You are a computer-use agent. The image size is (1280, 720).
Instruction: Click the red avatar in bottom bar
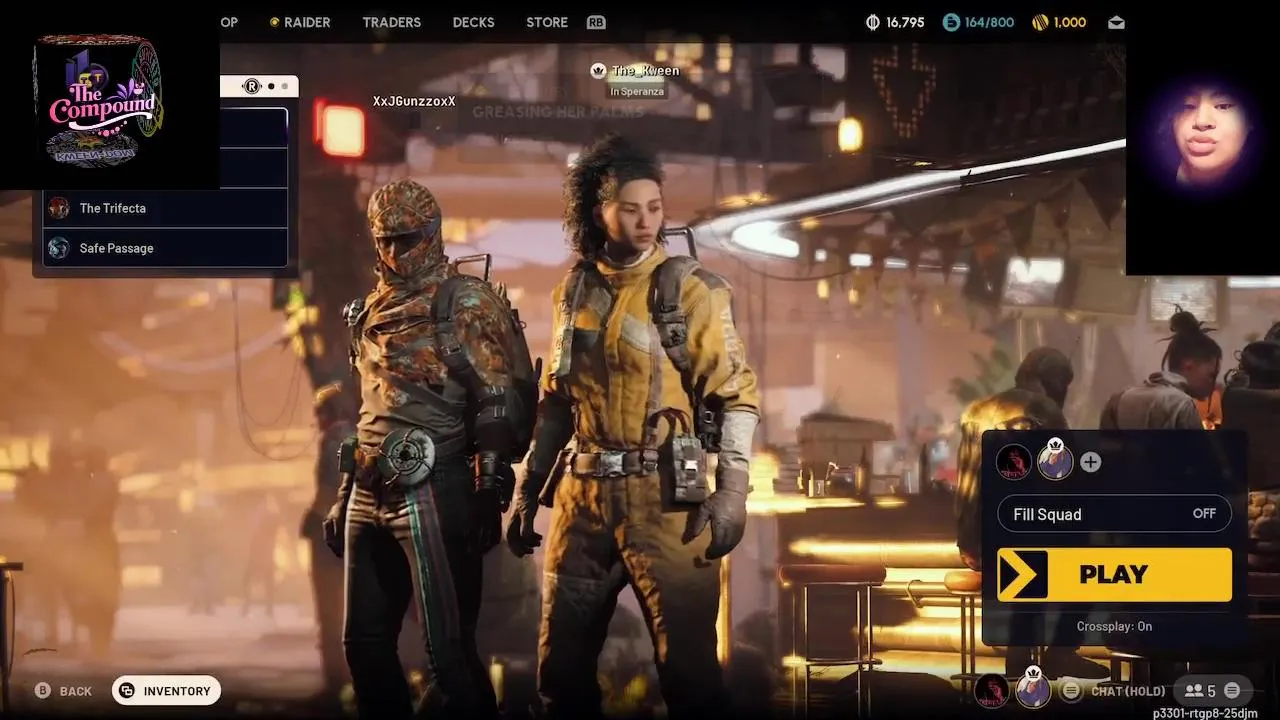coord(991,690)
